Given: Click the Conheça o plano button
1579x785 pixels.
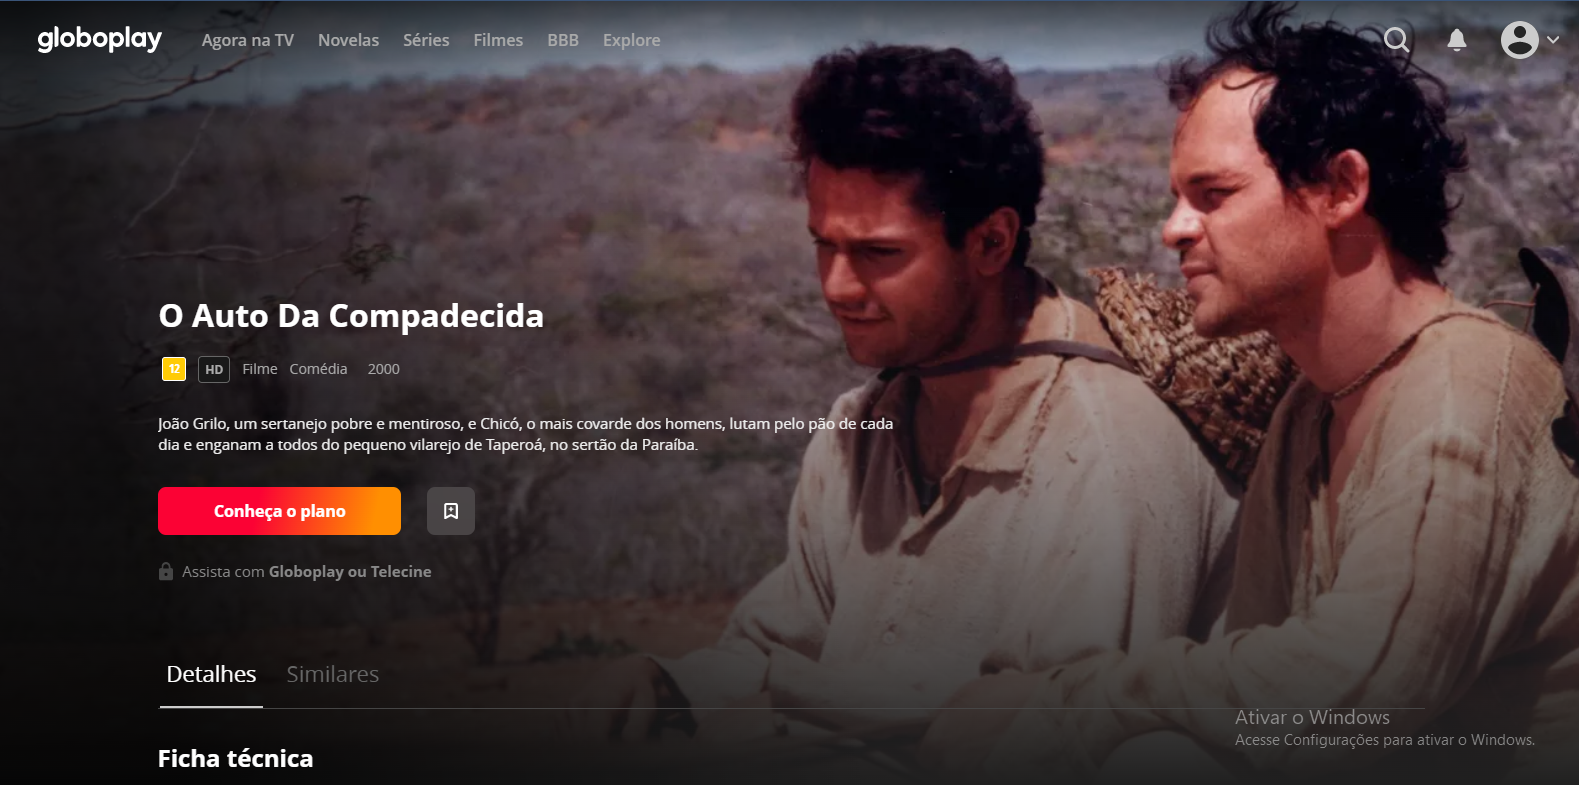Looking at the screenshot, I should pos(279,511).
